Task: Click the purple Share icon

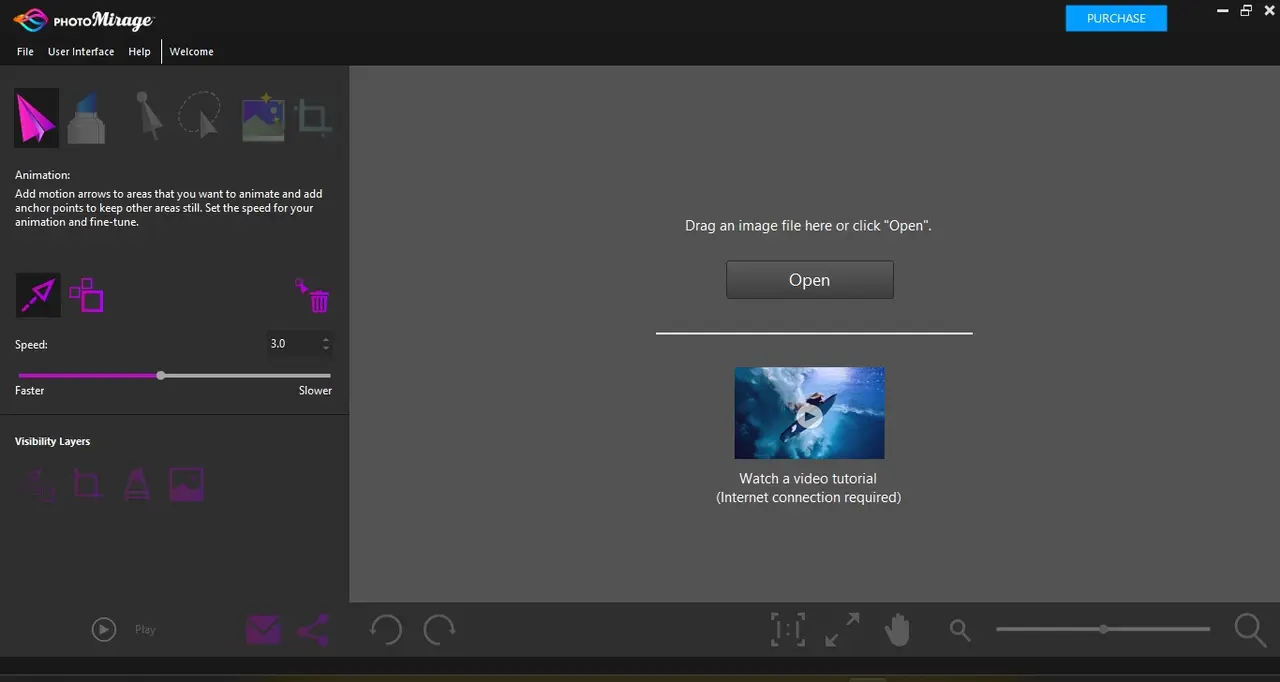Action: (313, 630)
